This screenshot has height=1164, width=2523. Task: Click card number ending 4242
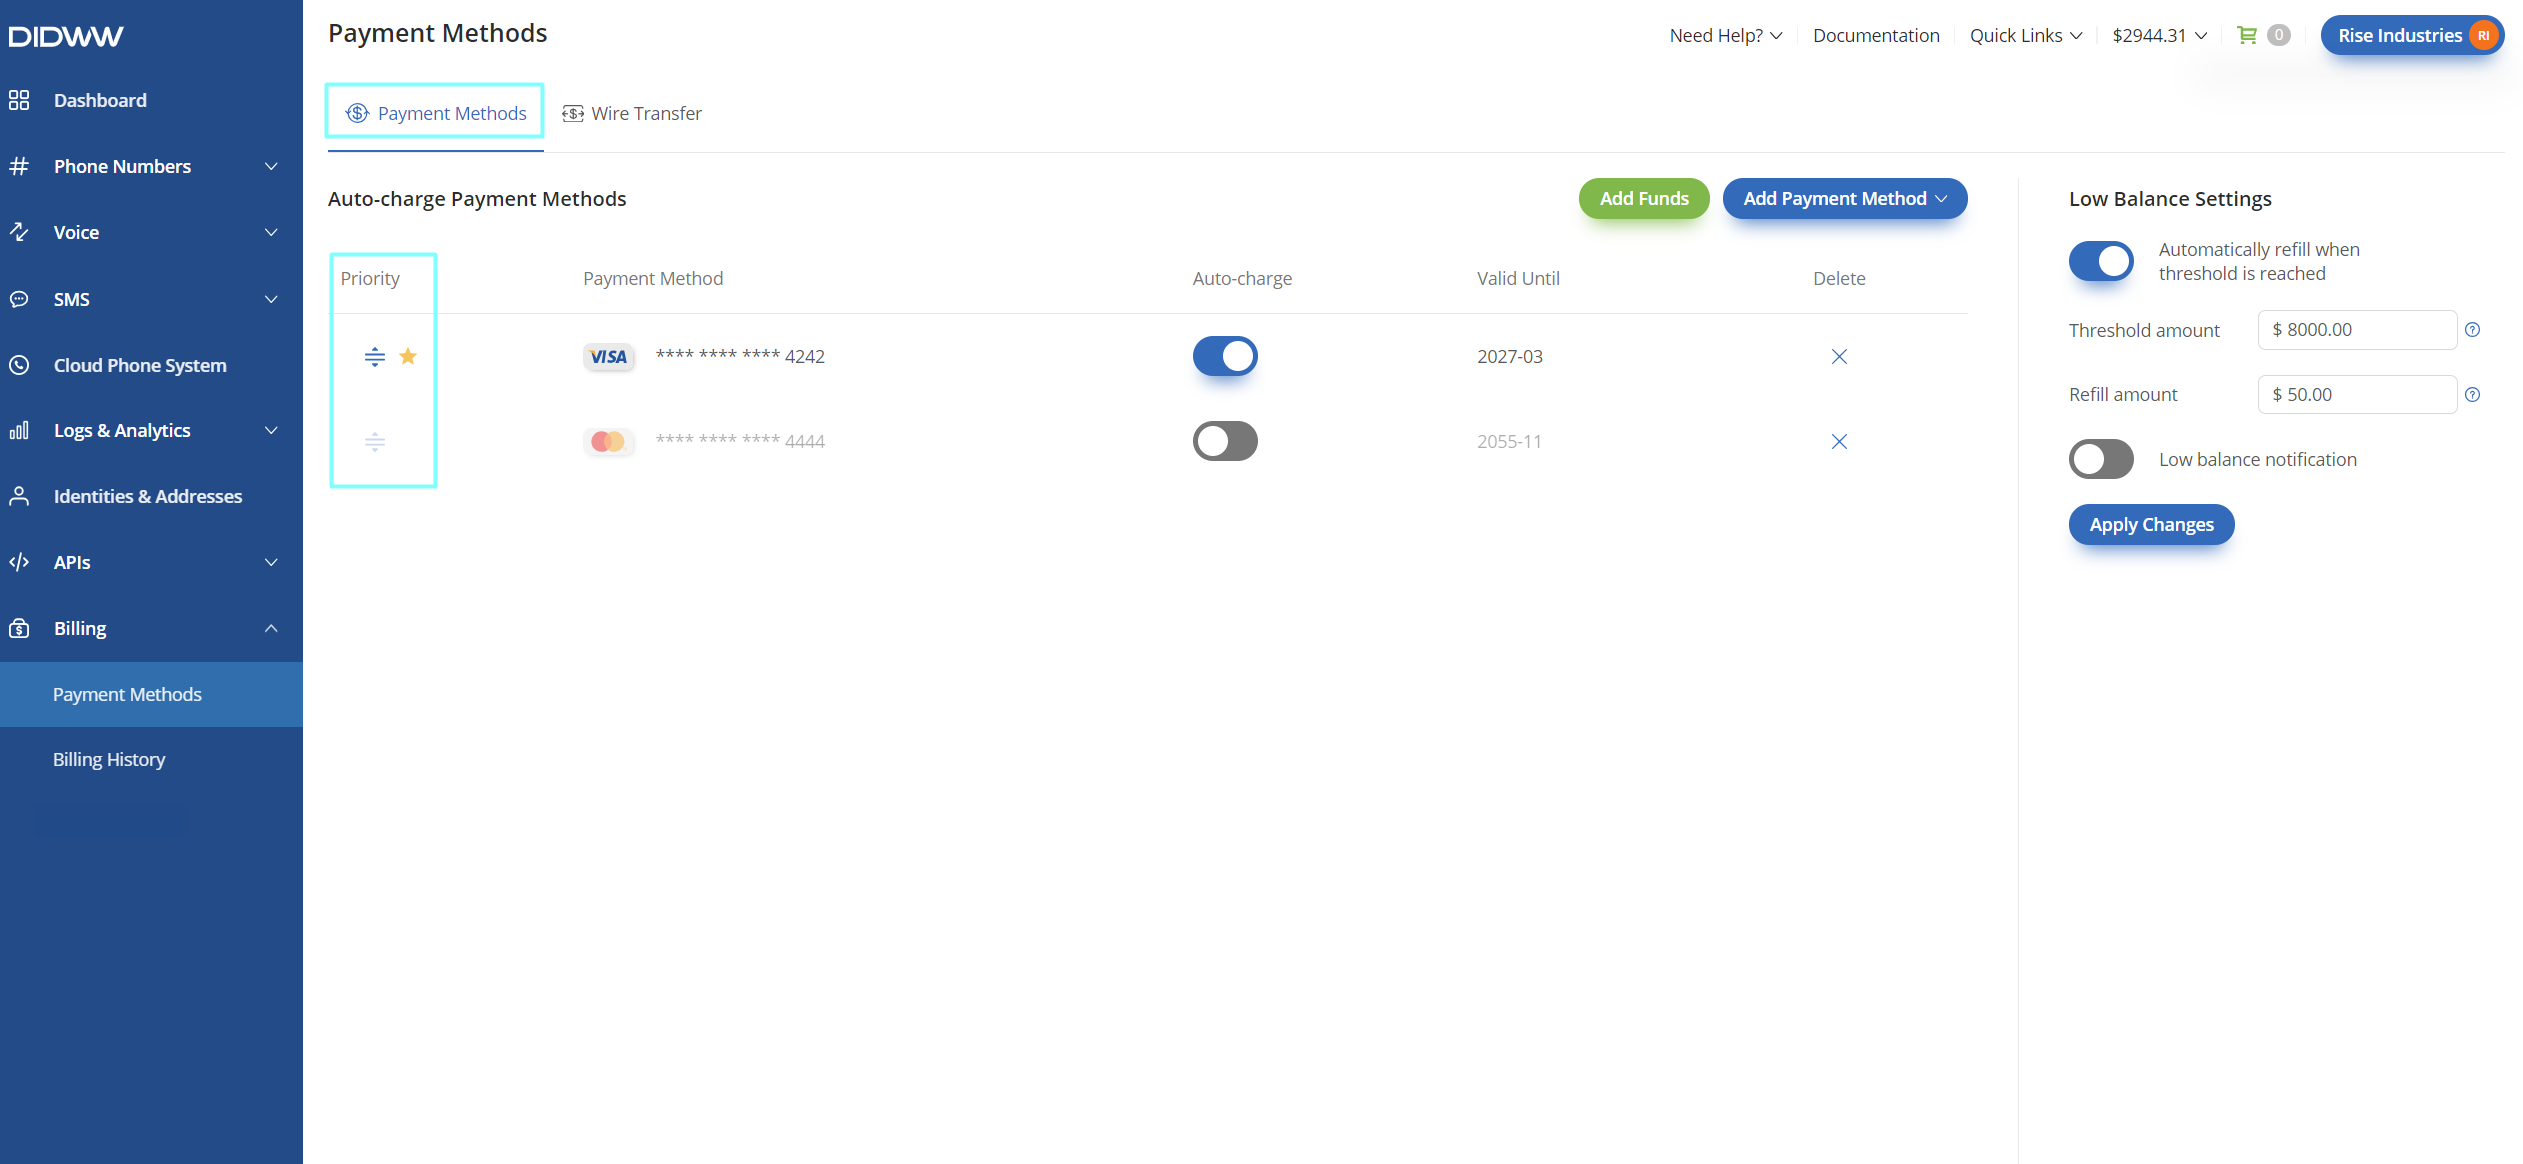coord(740,356)
